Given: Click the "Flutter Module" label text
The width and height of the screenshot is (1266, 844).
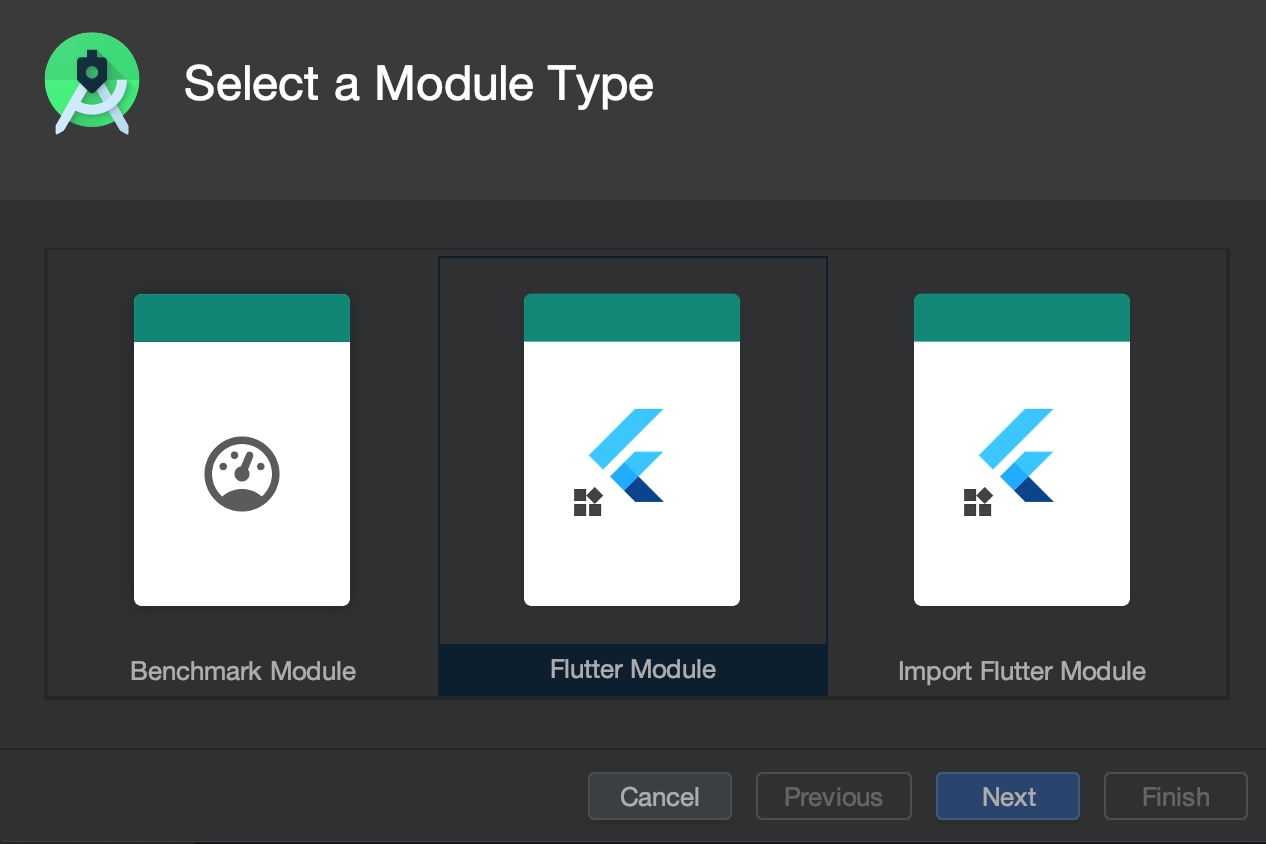Looking at the screenshot, I should (633, 669).
